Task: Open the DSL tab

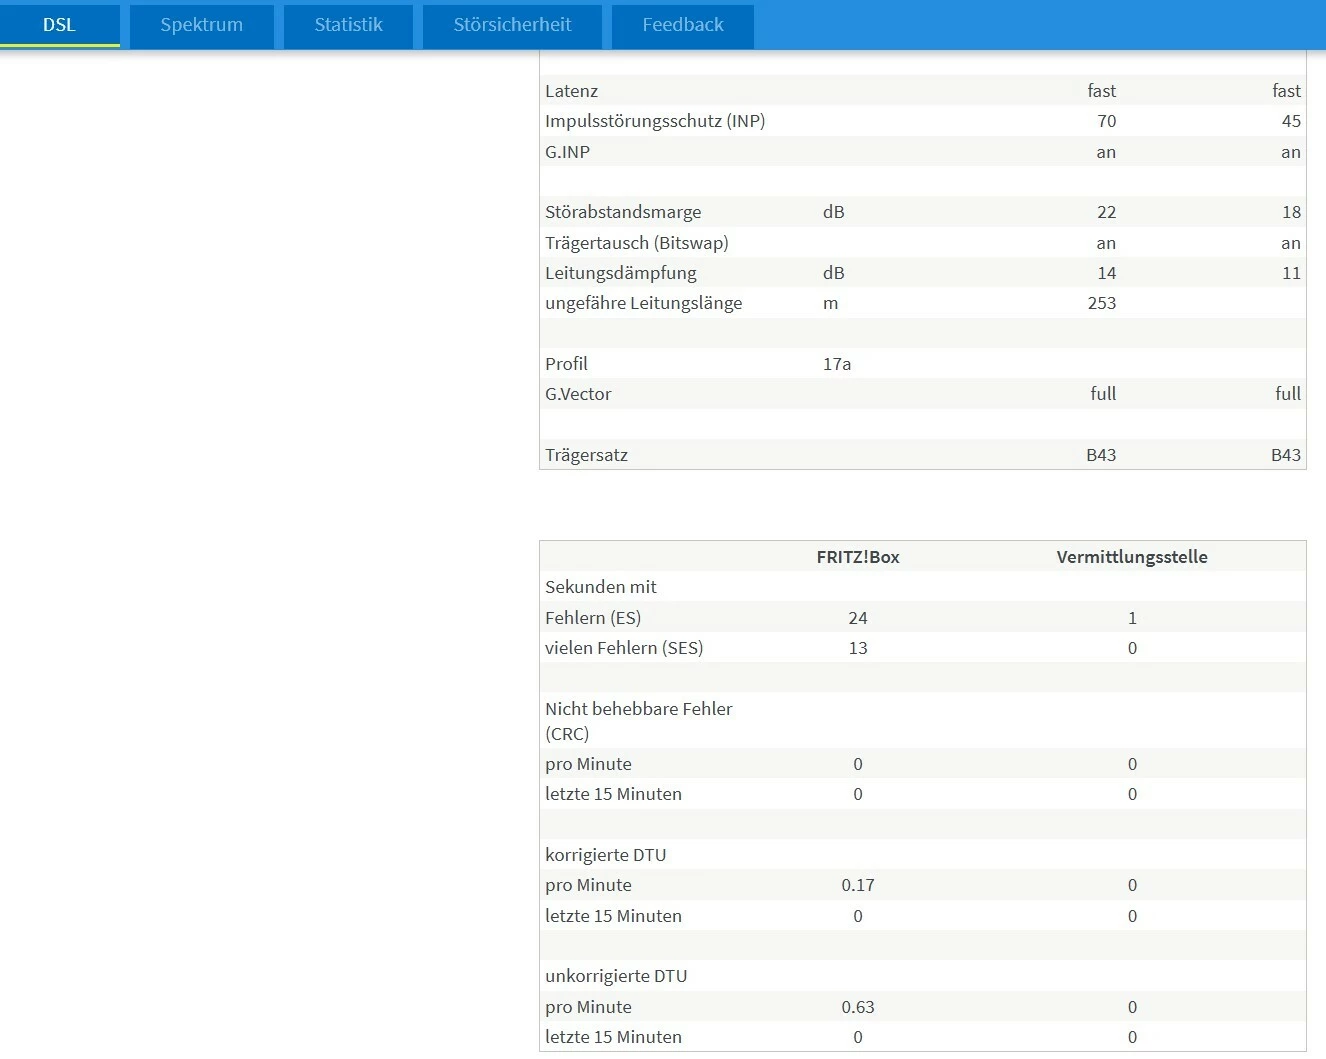Action: (59, 25)
